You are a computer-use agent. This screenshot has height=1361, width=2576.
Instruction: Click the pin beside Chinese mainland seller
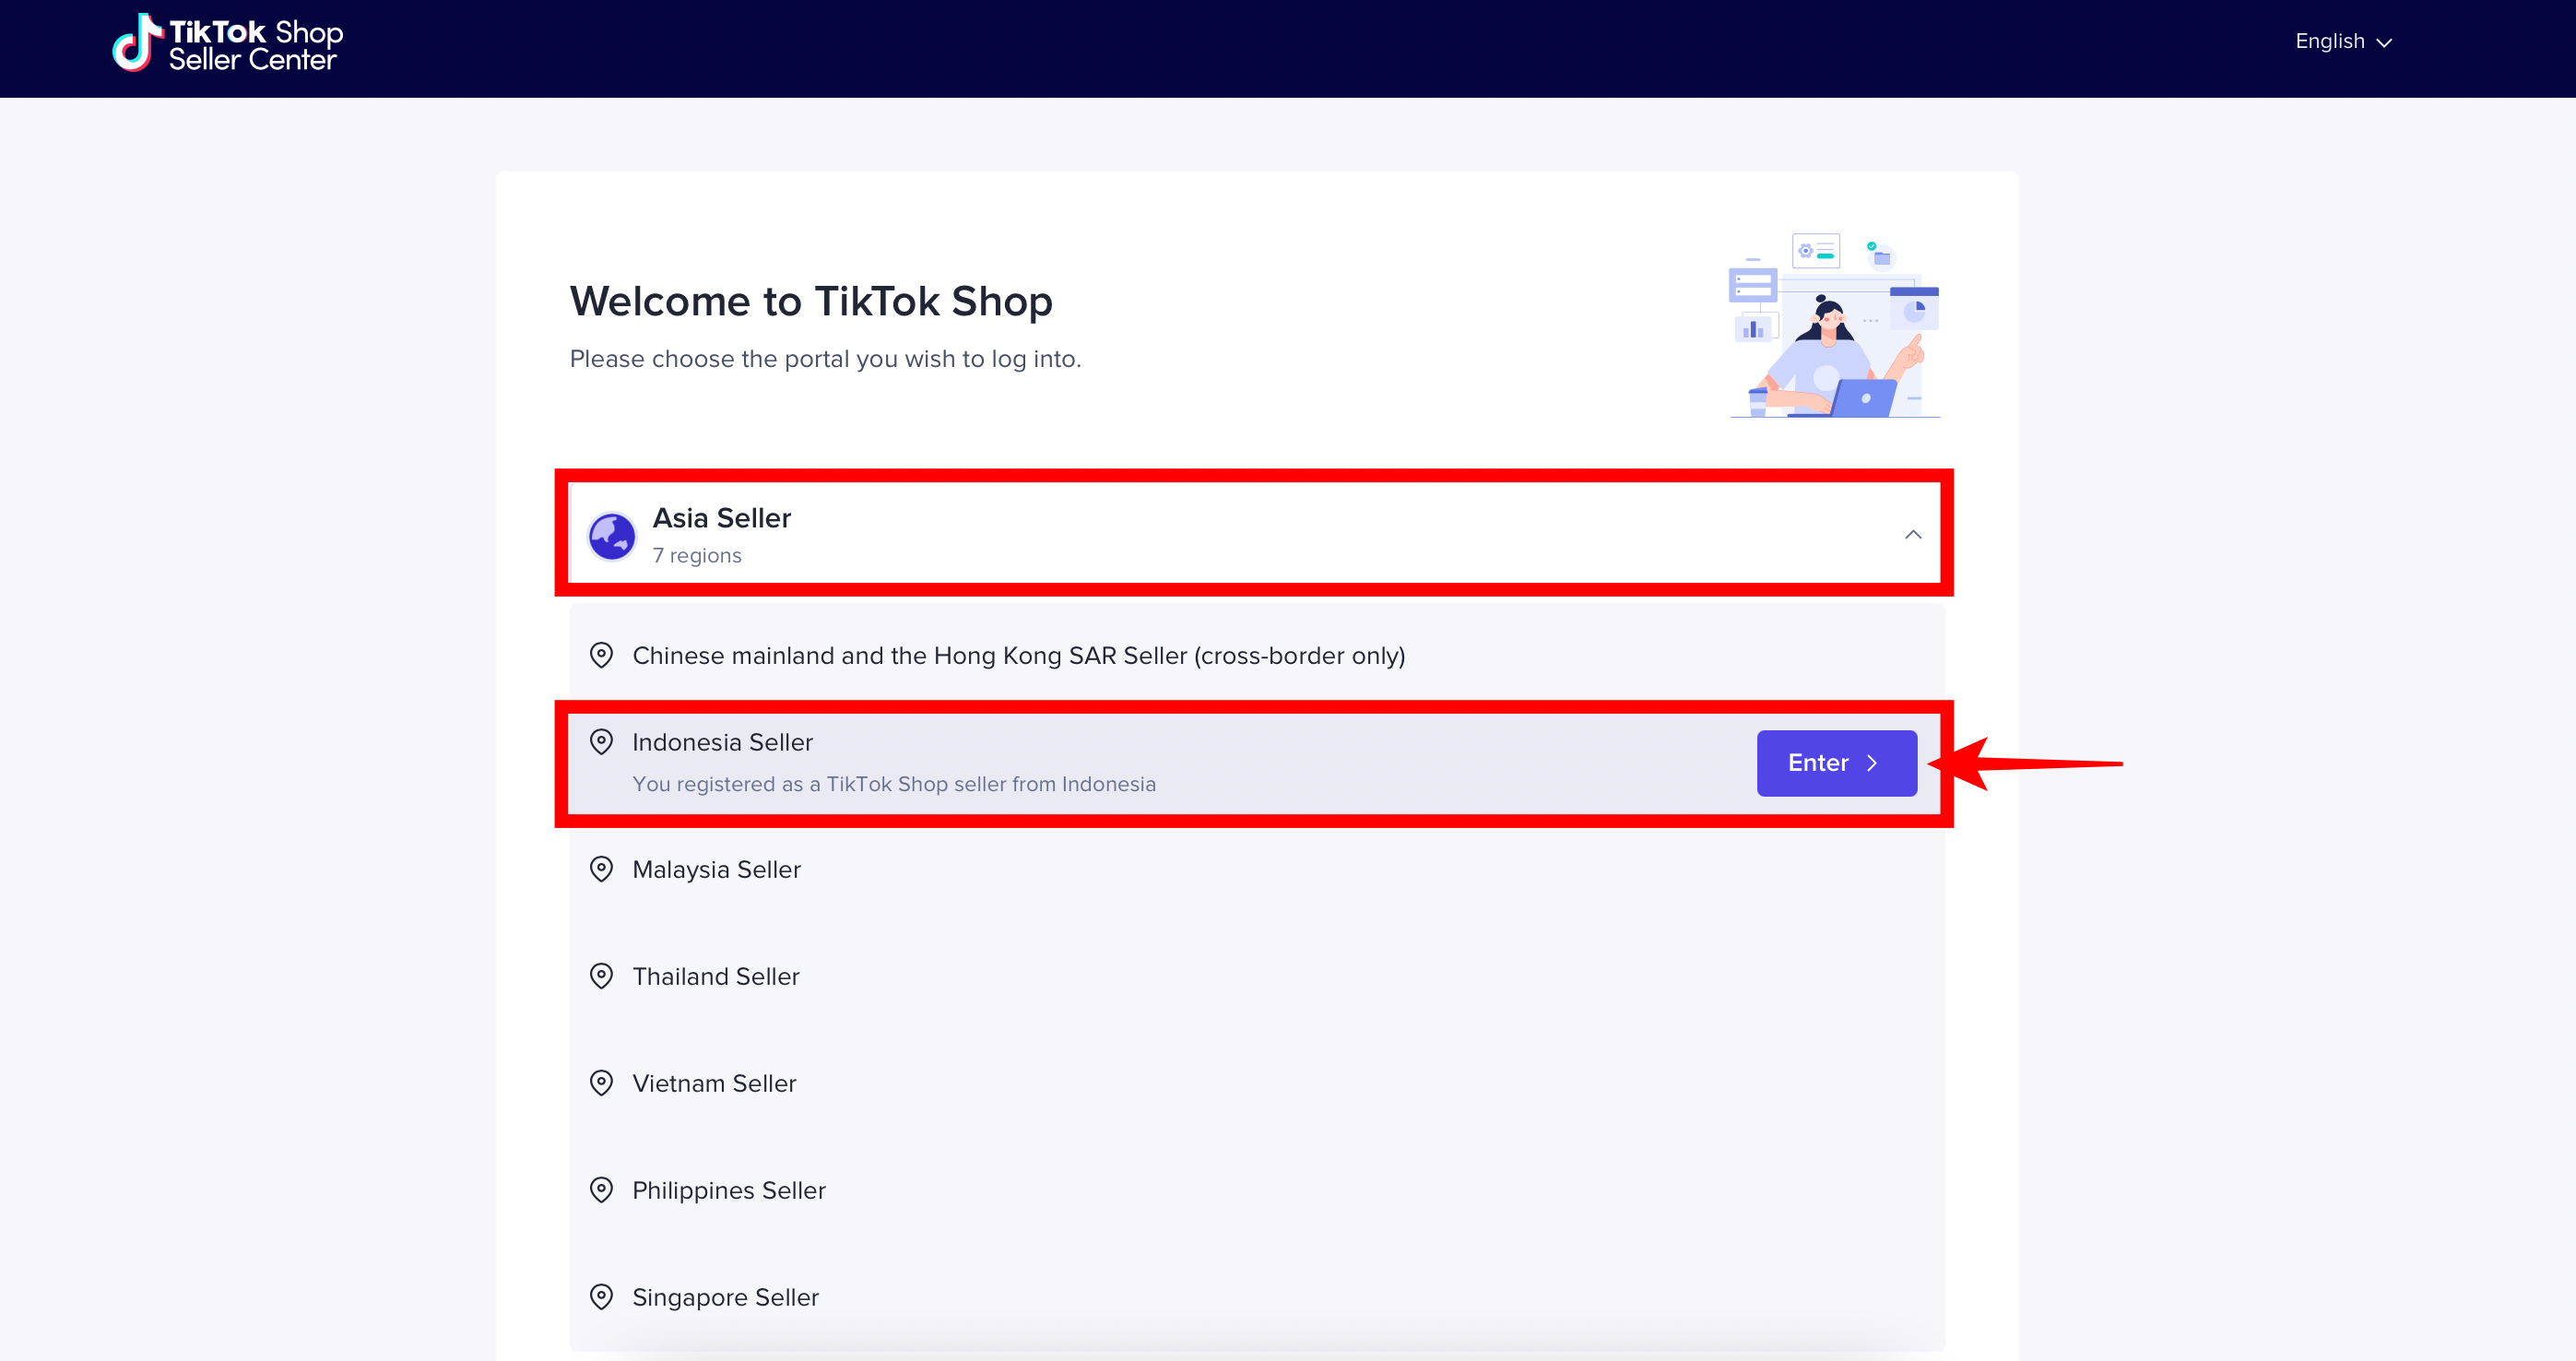tap(601, 655)
